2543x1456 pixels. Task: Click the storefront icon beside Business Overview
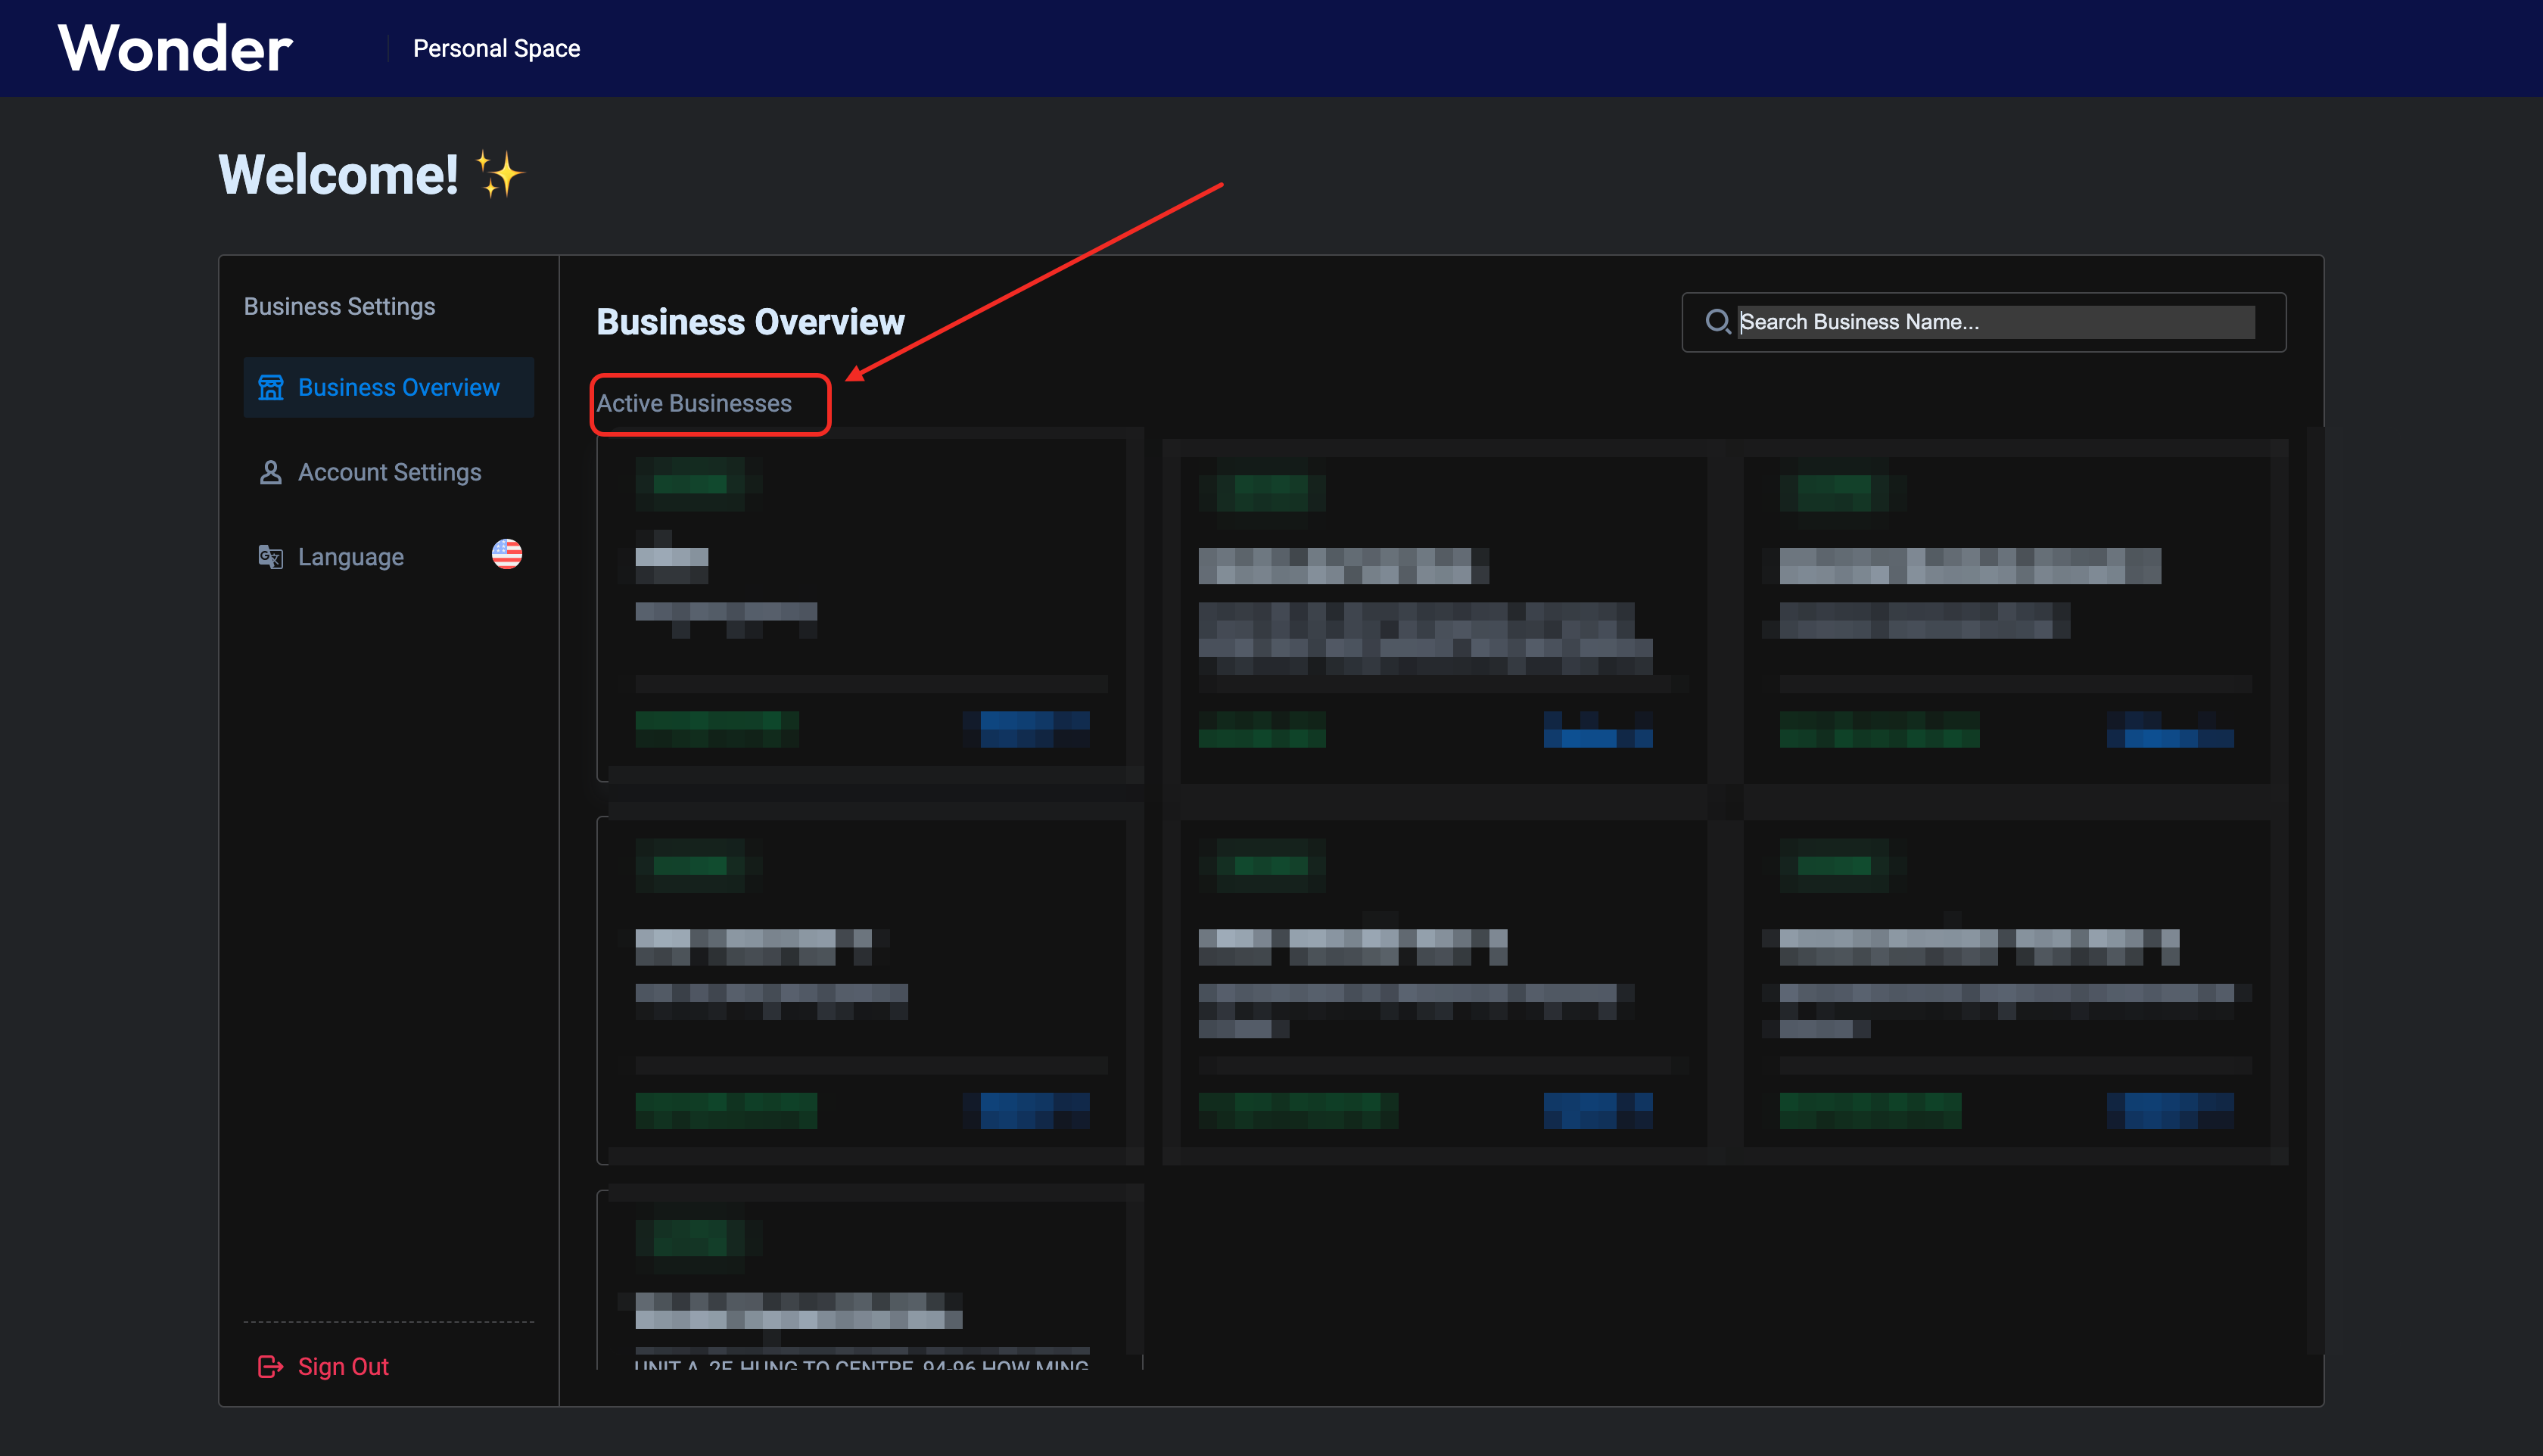[x=270, y=387]
